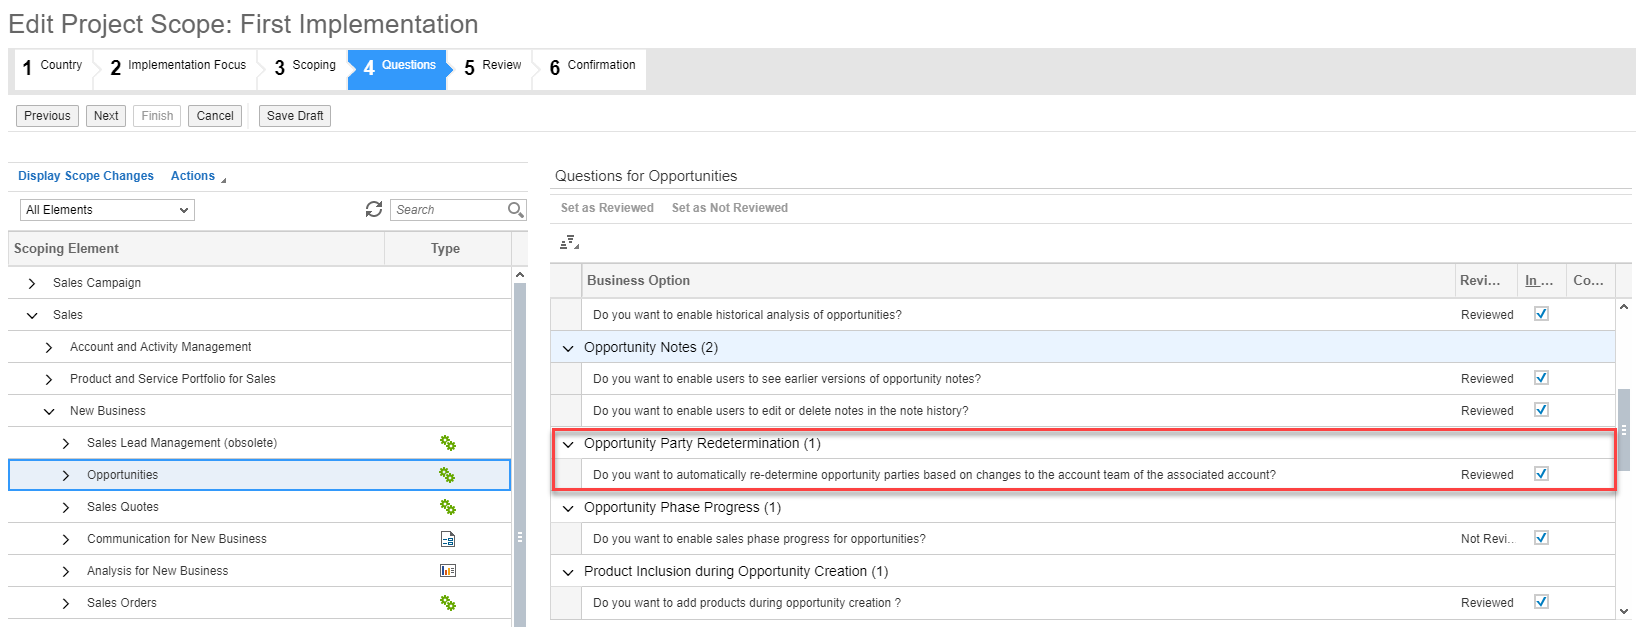Toggle checkbox for edit or delete notes question
Image resolution: width=1636 pixels, height=627 pixels.
pyautogui.click(x=1541, y=410)
